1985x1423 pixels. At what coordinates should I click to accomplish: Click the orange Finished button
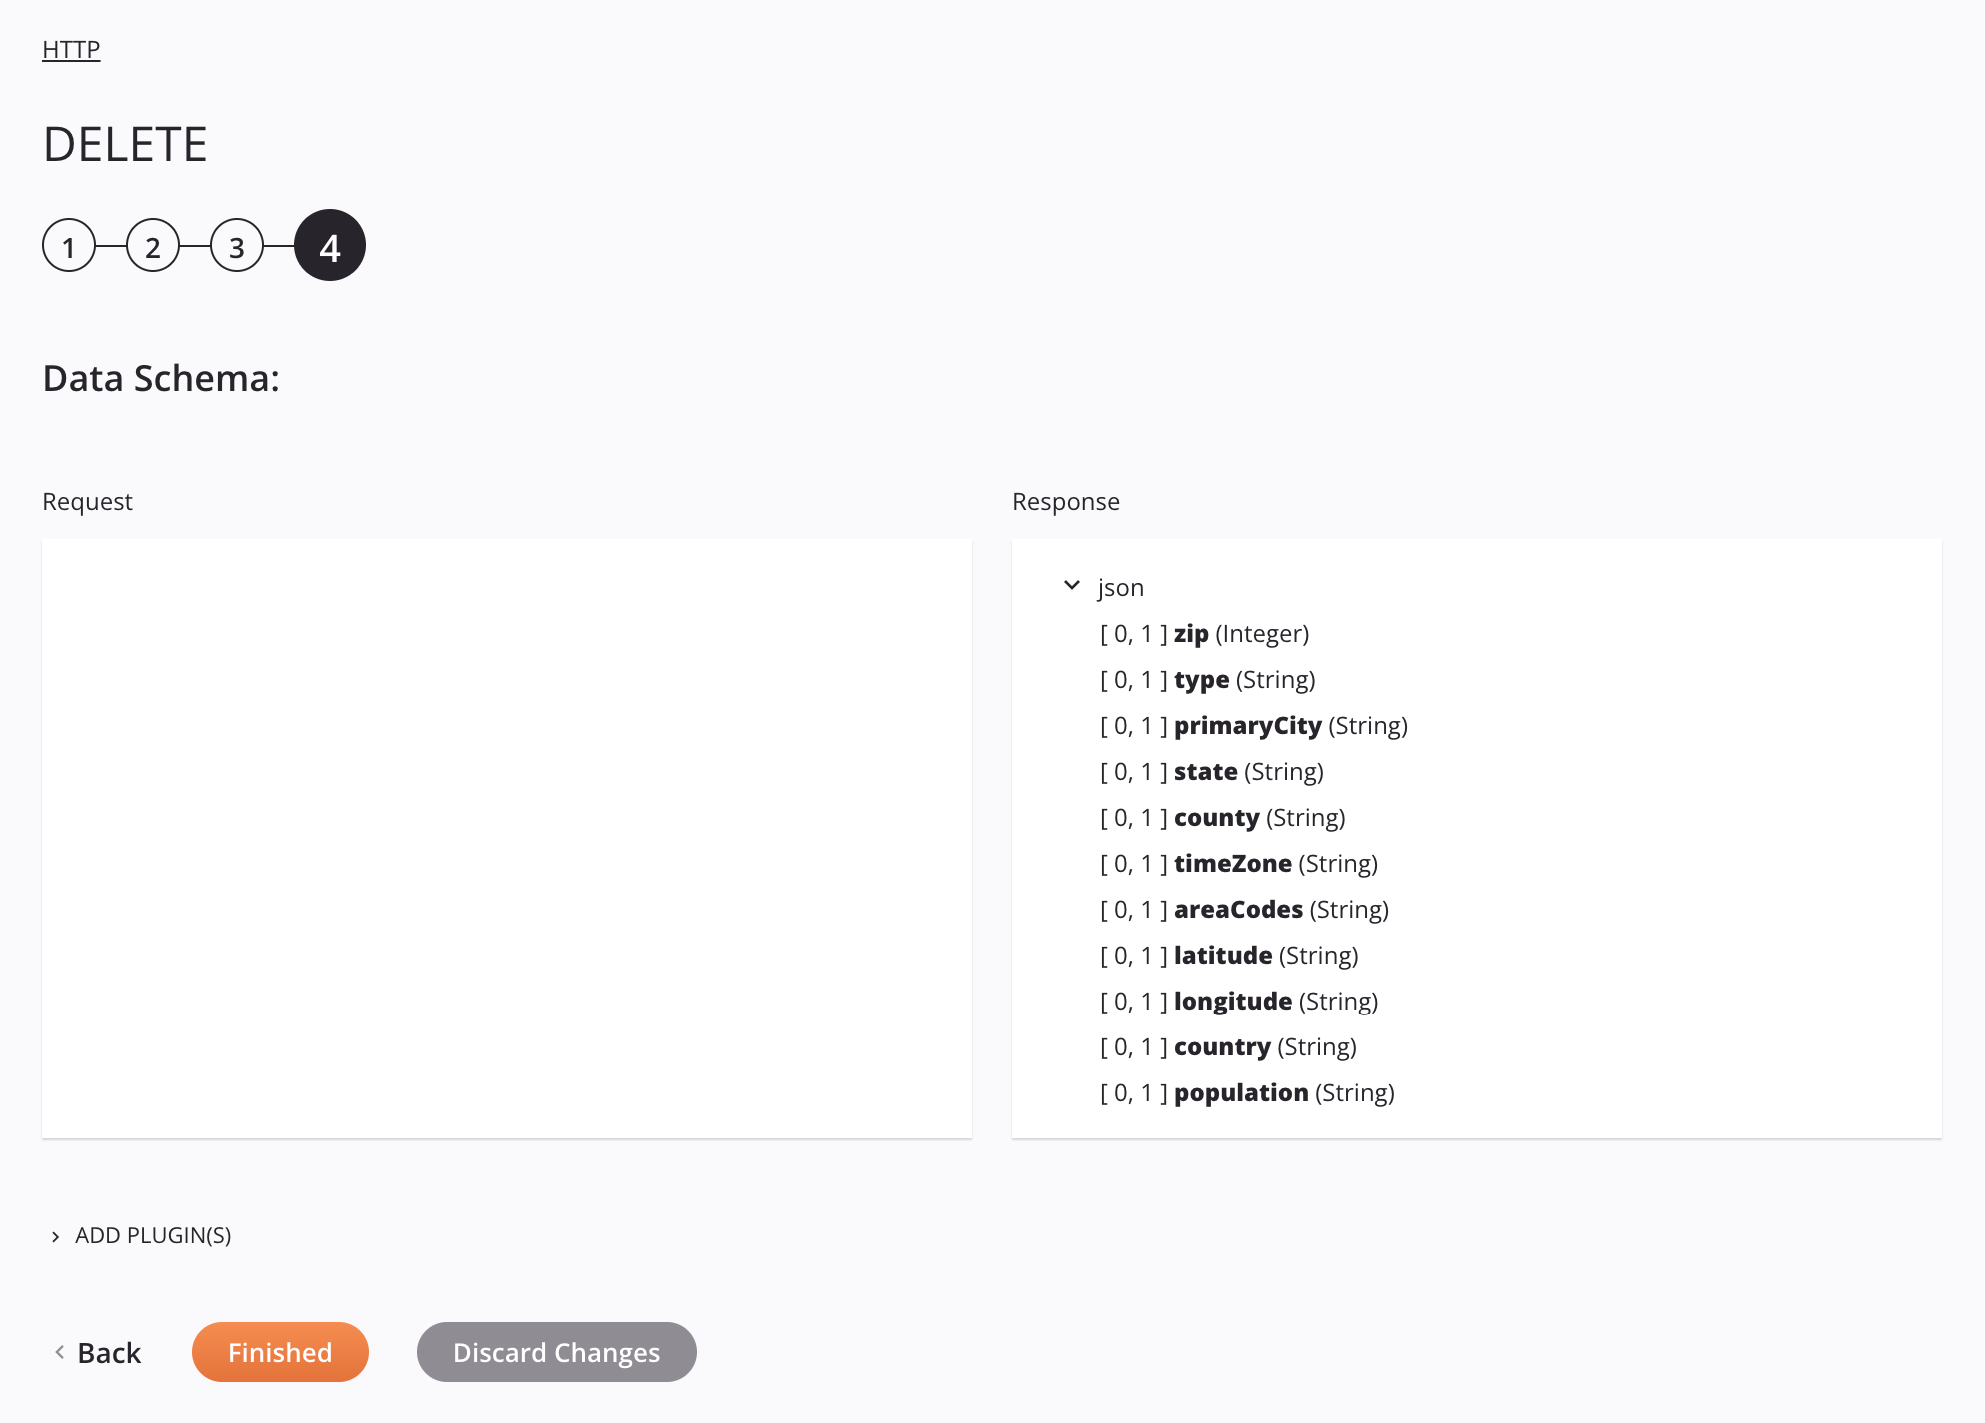pyautogui.click(x=280, y=1351)
